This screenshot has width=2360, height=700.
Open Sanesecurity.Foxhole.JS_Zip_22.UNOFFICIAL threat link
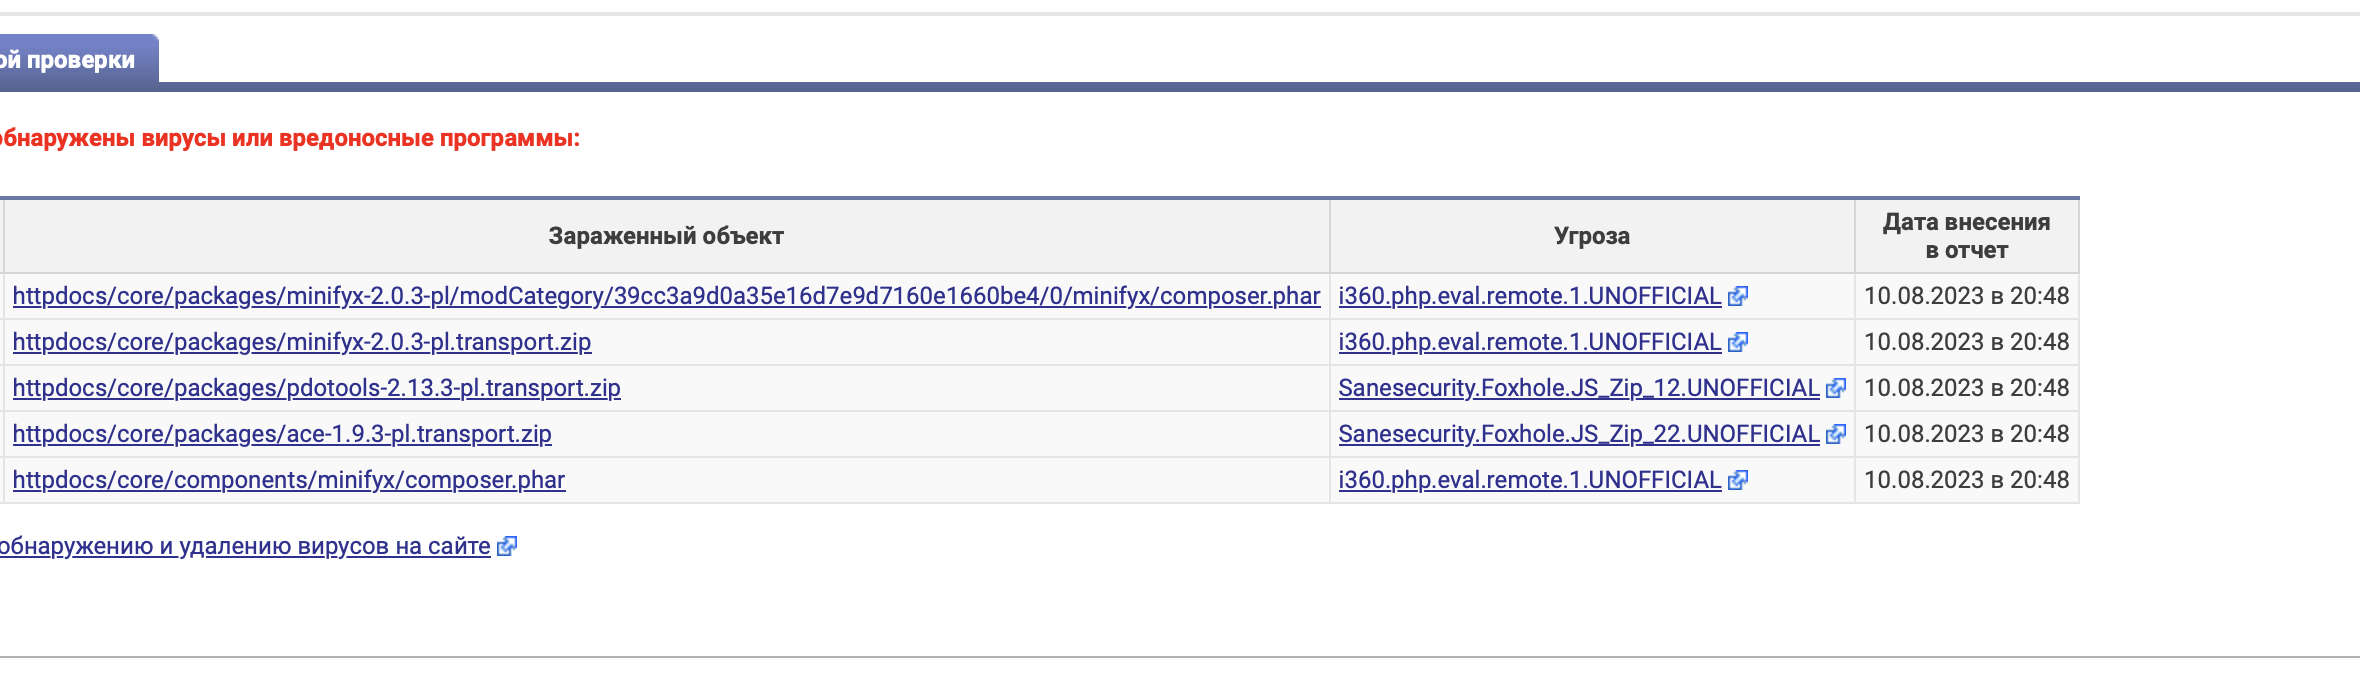click(1579, 434)
